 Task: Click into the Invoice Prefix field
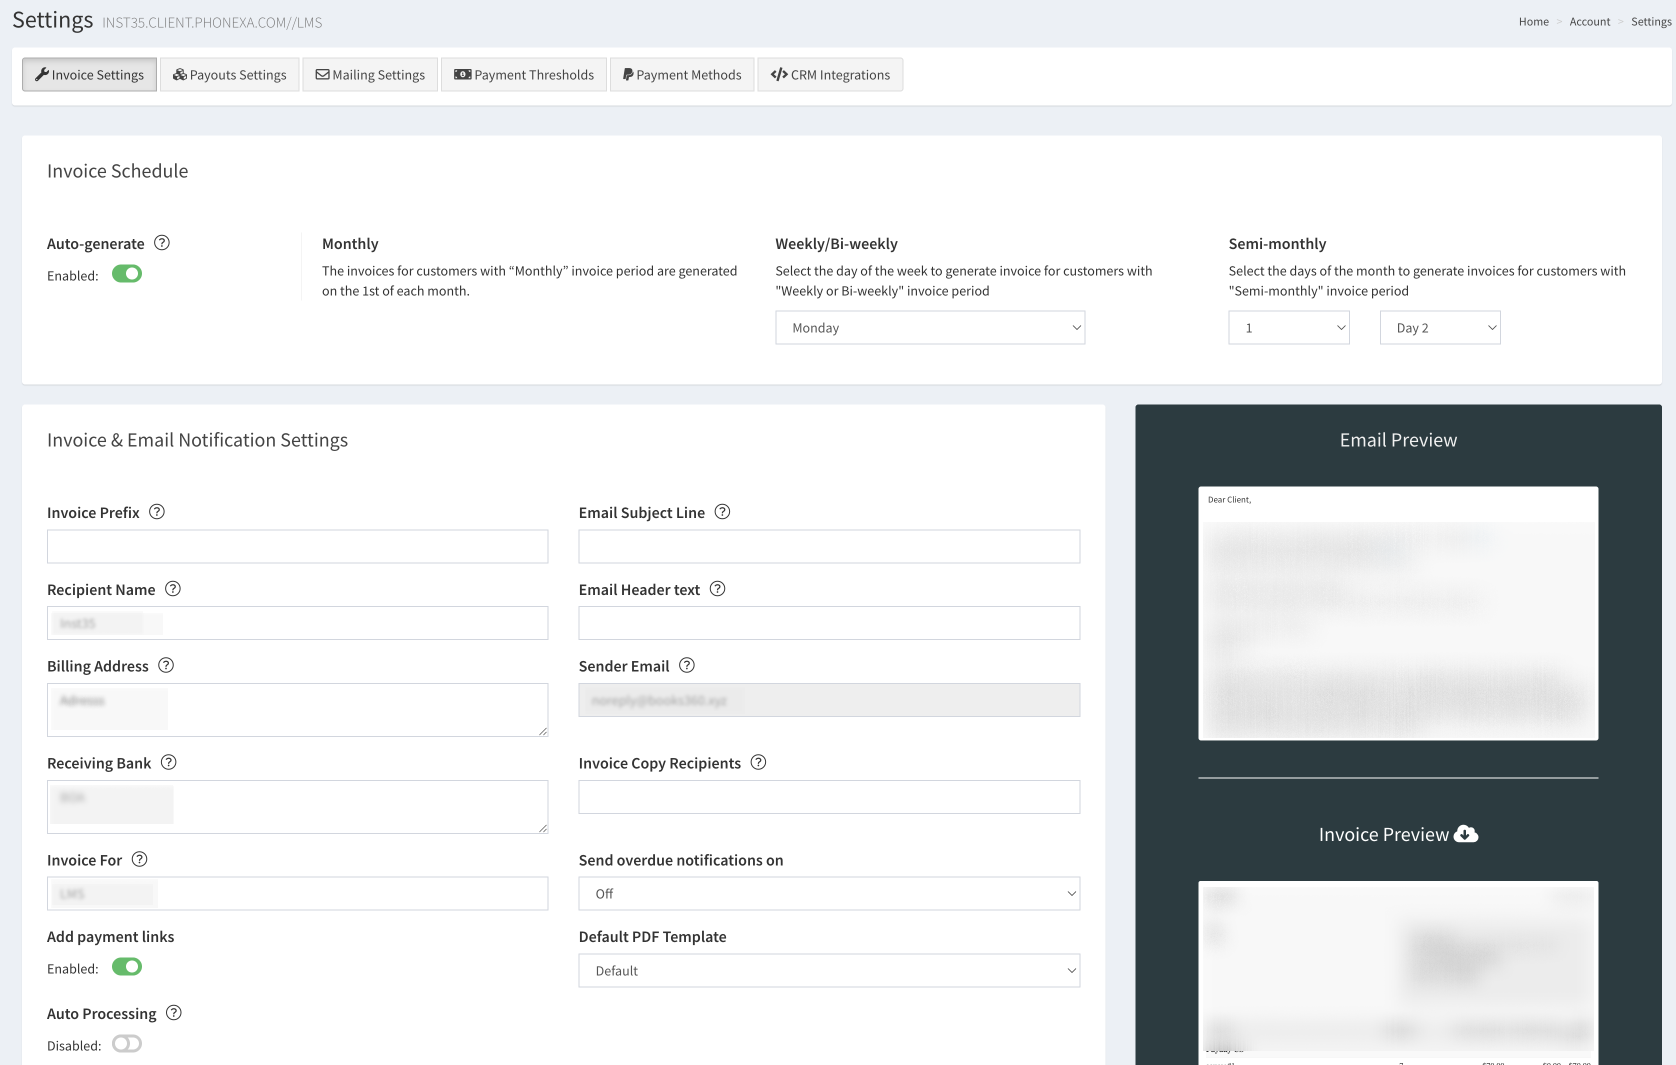coord(297,547)
